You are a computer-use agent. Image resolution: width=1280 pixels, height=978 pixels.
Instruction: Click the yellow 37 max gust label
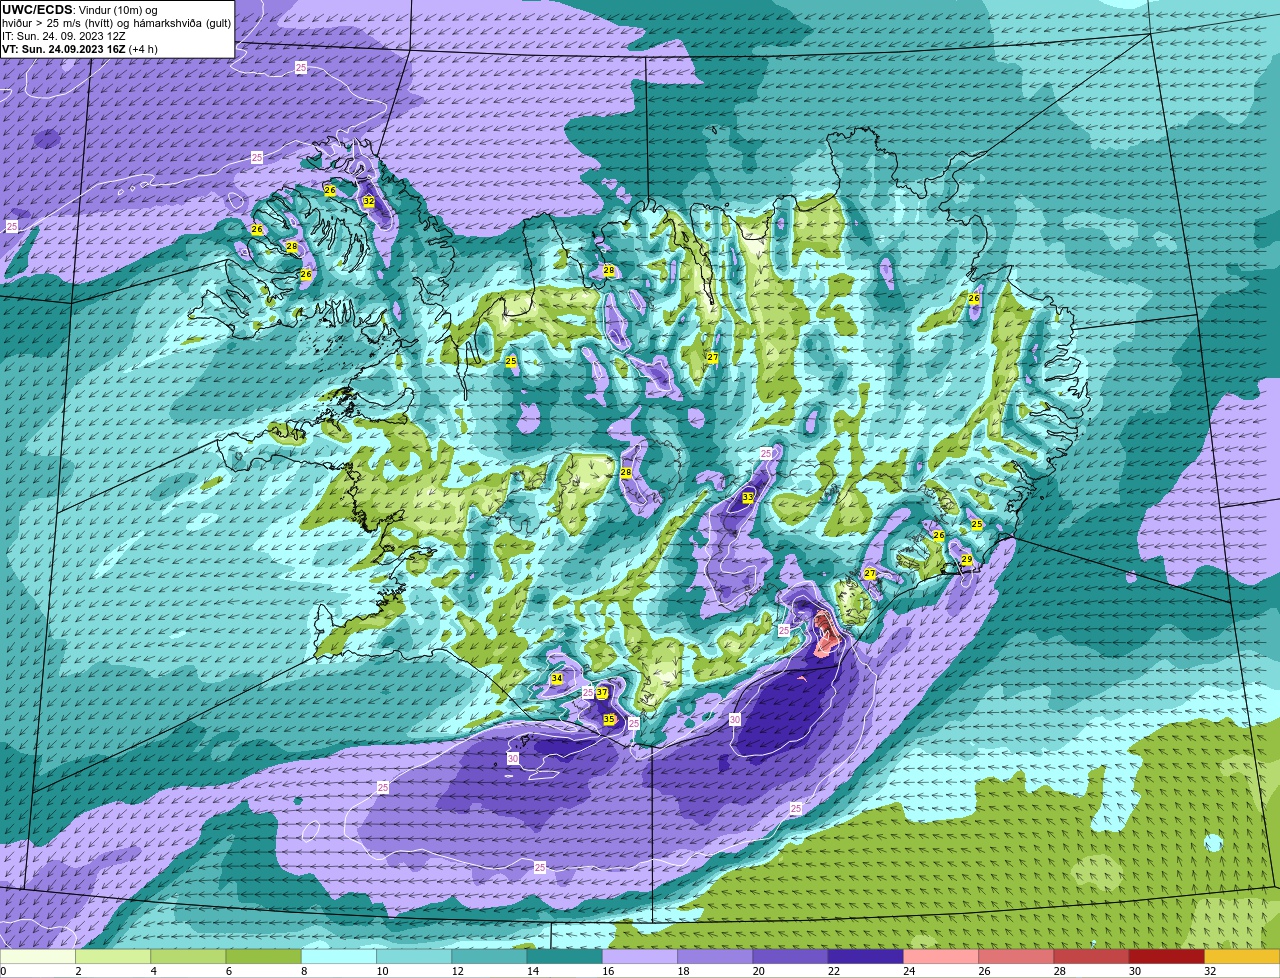pyautogui.click(x=602, y=693)
